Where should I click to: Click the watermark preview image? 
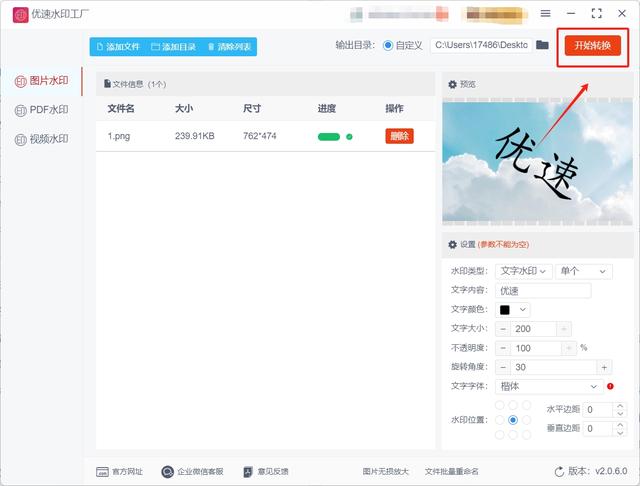coord(537,162)
